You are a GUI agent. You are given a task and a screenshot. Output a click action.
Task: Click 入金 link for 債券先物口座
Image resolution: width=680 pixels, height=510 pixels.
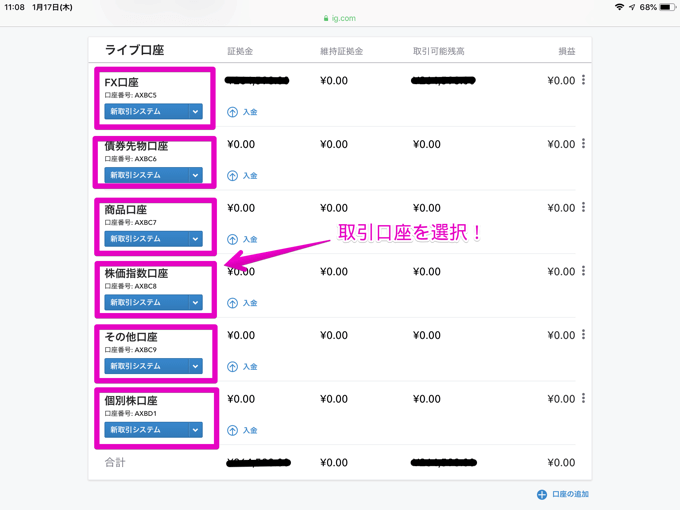250,176
